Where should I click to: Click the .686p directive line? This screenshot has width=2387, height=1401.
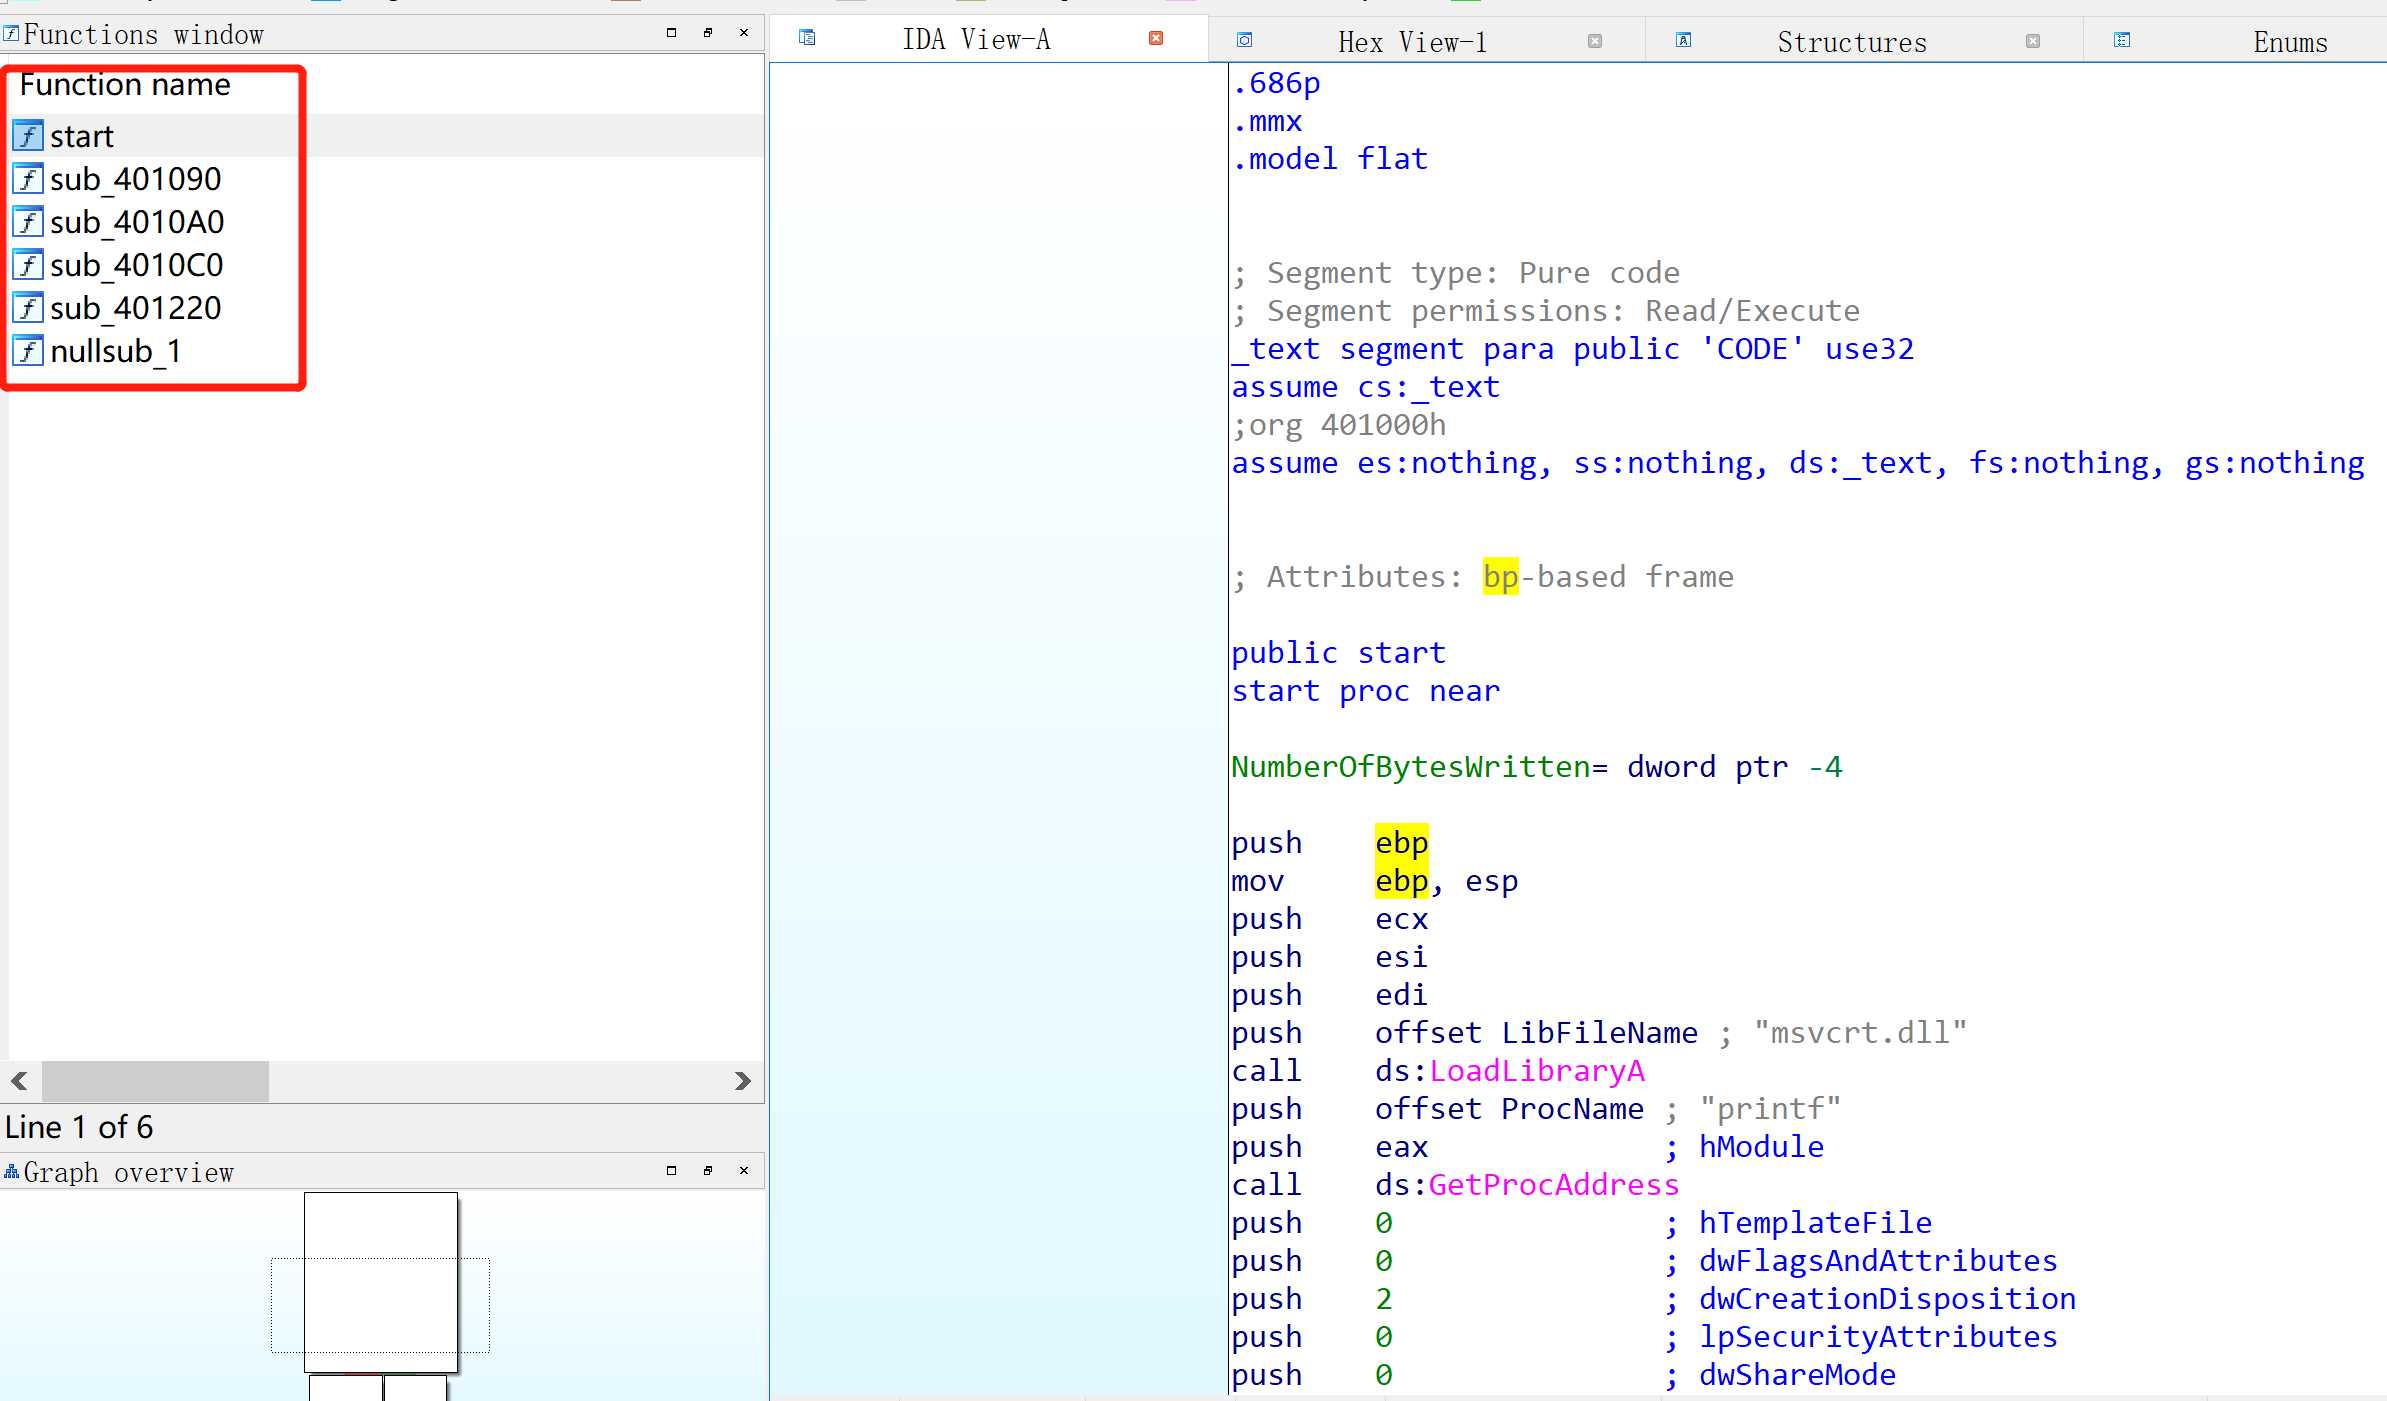tap(1276, 83)
